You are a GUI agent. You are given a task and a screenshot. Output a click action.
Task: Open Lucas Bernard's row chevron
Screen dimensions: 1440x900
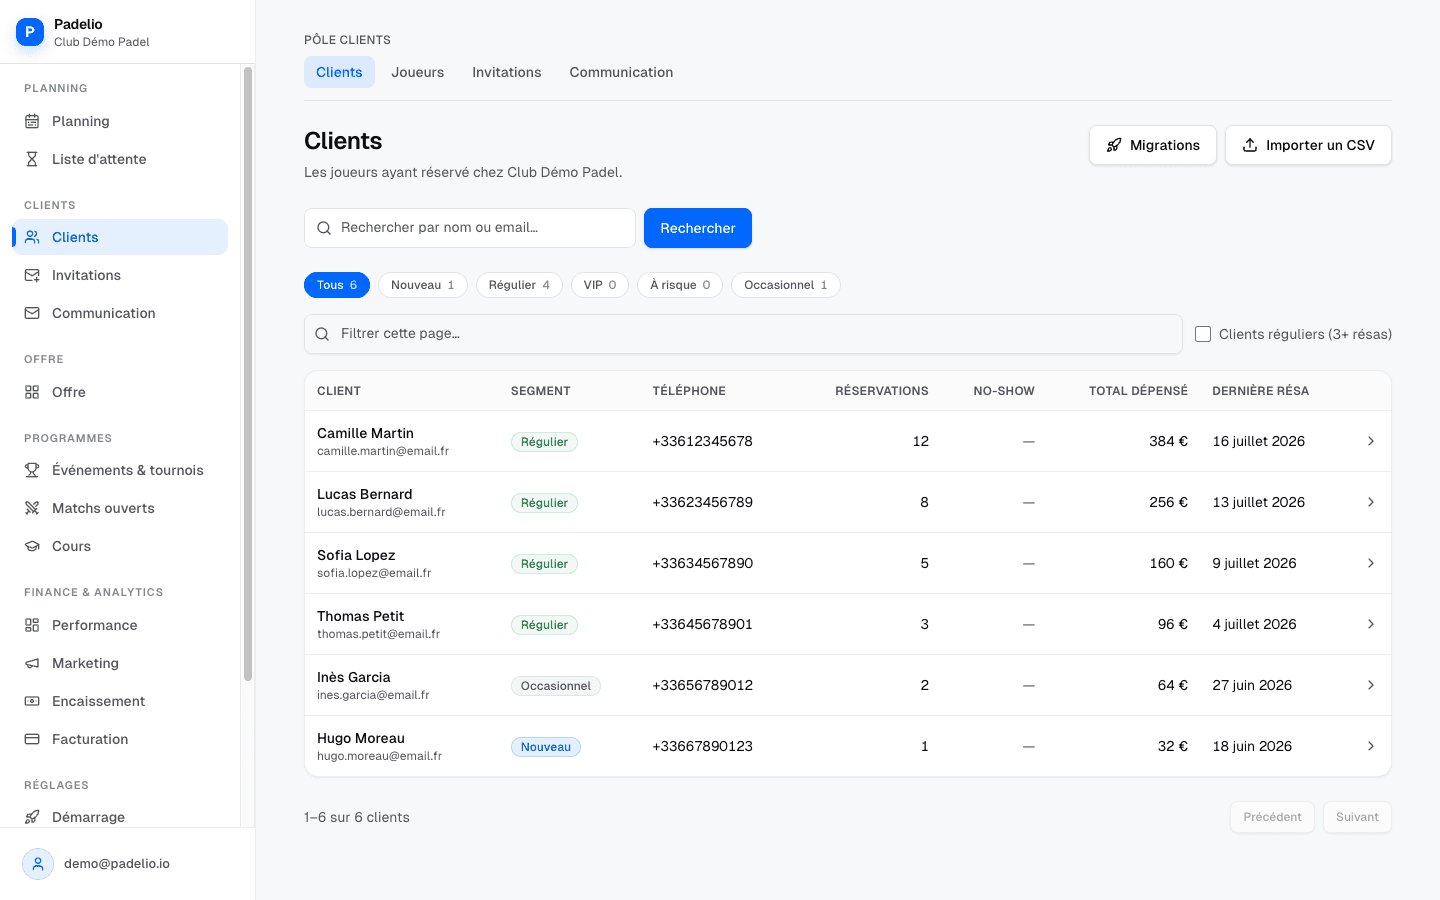coord(1371,502)
